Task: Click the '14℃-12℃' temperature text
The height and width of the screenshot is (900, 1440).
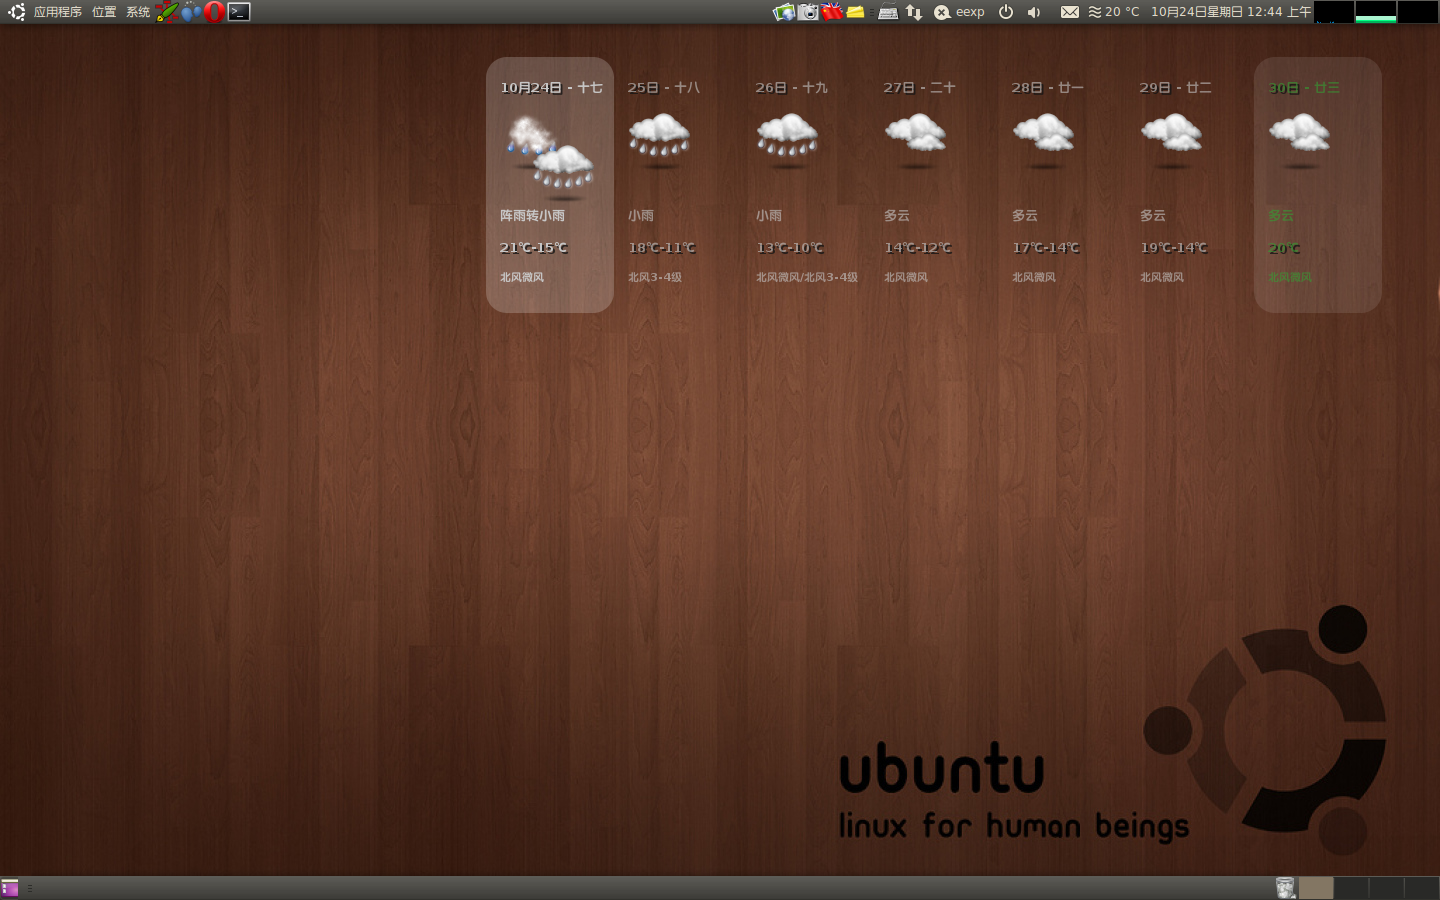Action: [x=918, y=248]
